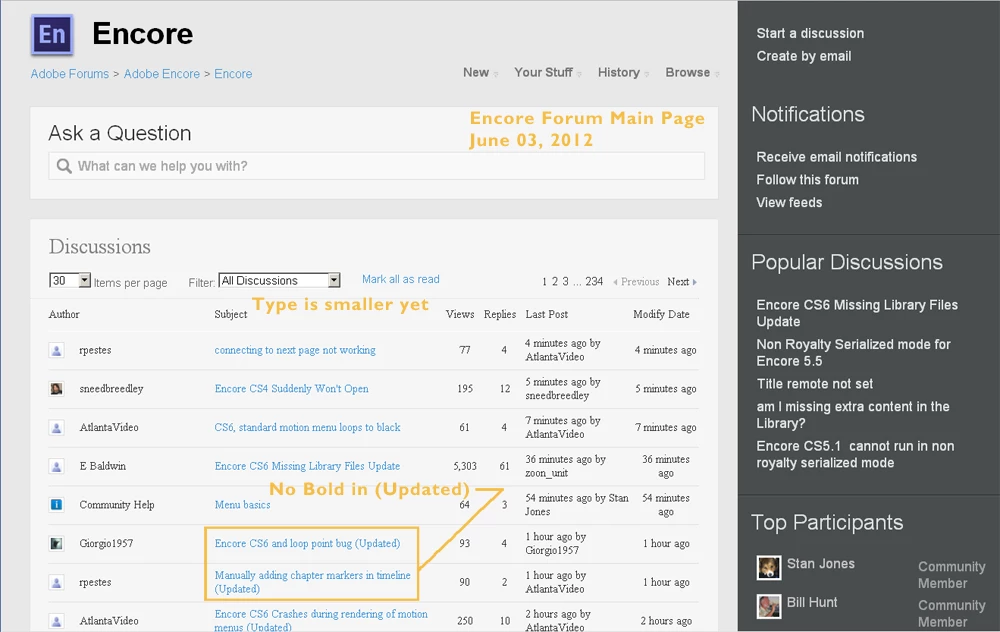Open 'Encore CS4 Suddenly Won't Open' thread
The height and width of the screenshot is (632, 1000).
(x=291, y=389)
